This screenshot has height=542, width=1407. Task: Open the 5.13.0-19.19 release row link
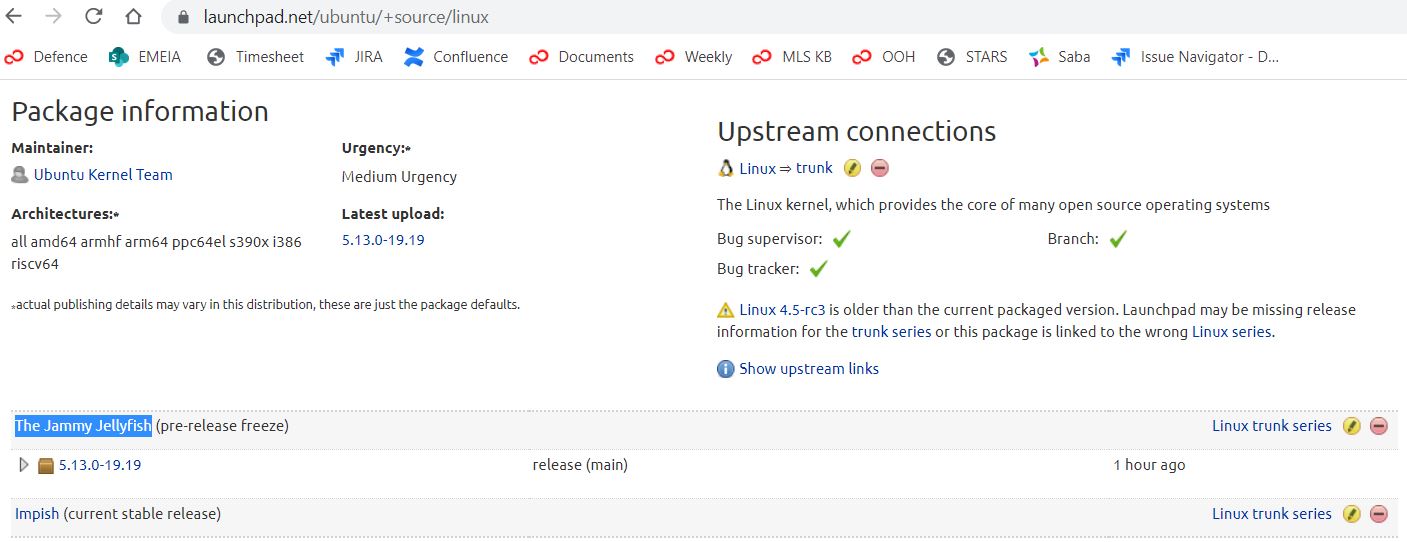click(x=100, y=465)
